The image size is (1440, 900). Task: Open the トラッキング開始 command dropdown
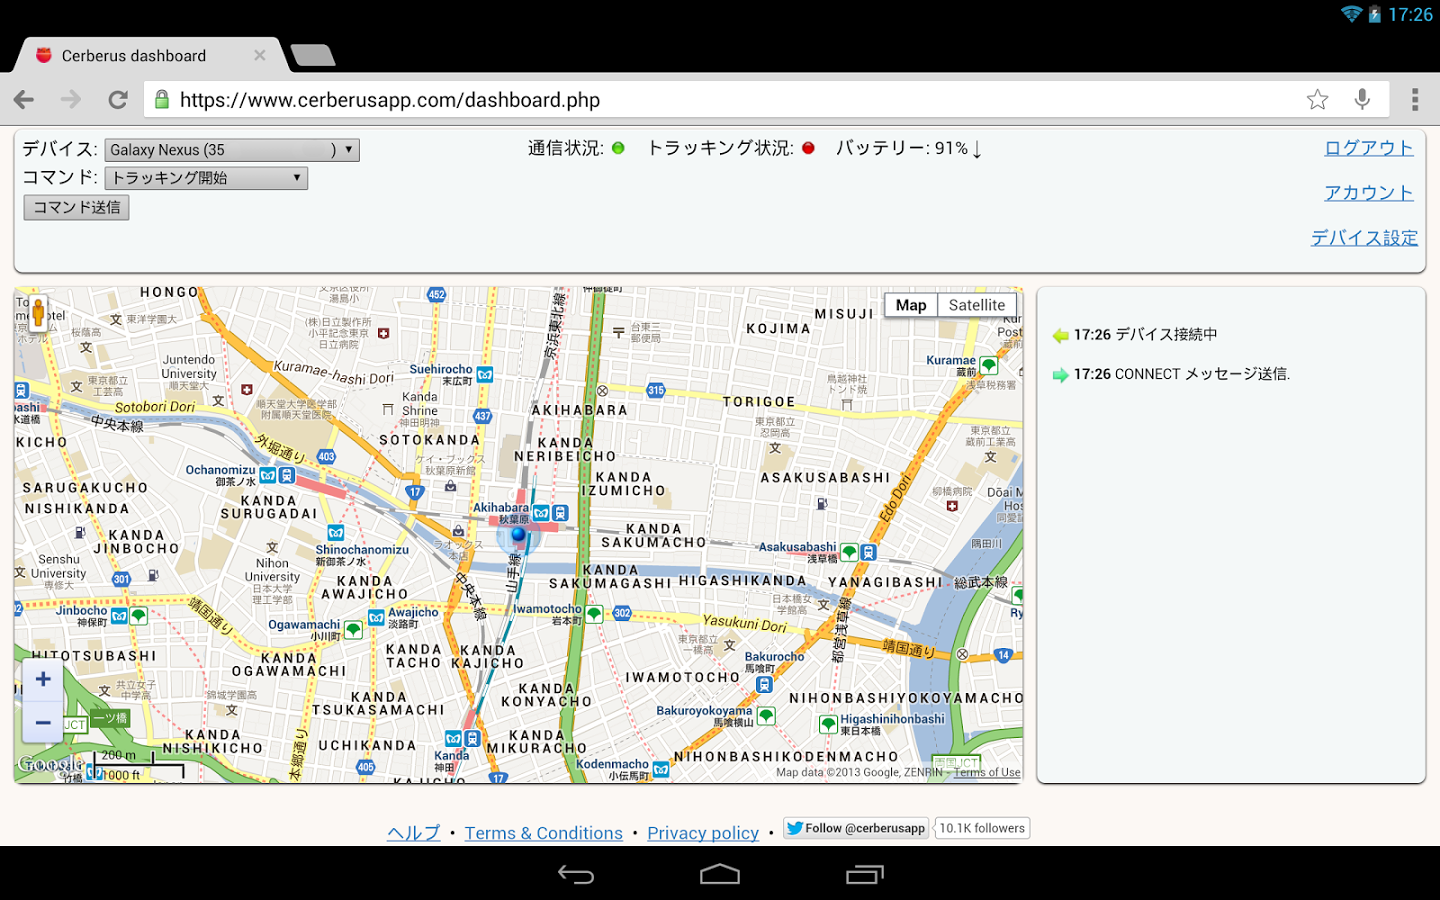(x=206, y=178)
